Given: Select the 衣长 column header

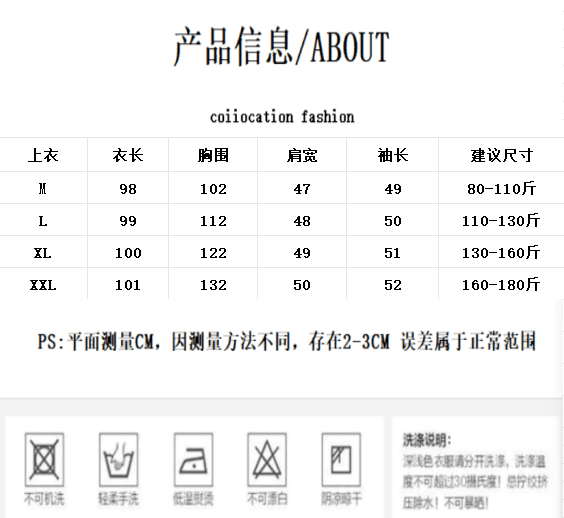Looking at the screenshot, I should tap(128, 155).
